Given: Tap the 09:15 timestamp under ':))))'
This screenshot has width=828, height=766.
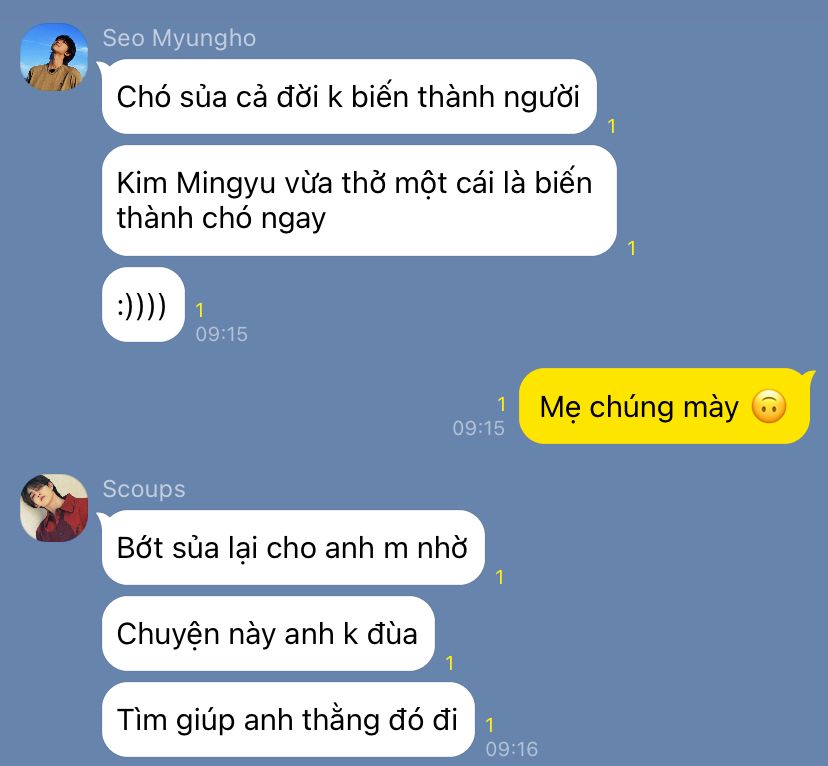Looking at the screenshot, I should (x=221, y=334).
